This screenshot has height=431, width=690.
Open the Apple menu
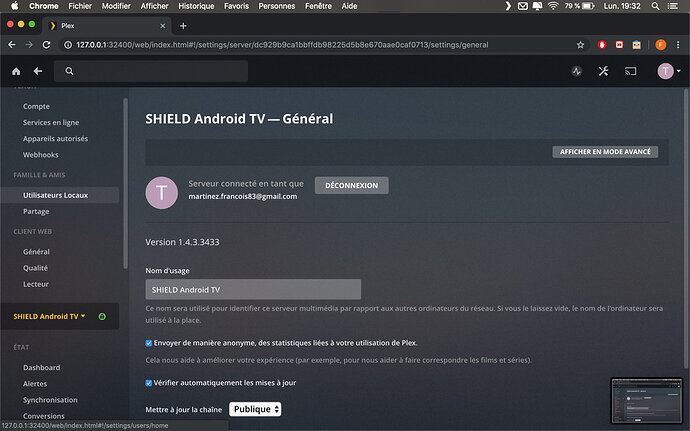(15, 6)
